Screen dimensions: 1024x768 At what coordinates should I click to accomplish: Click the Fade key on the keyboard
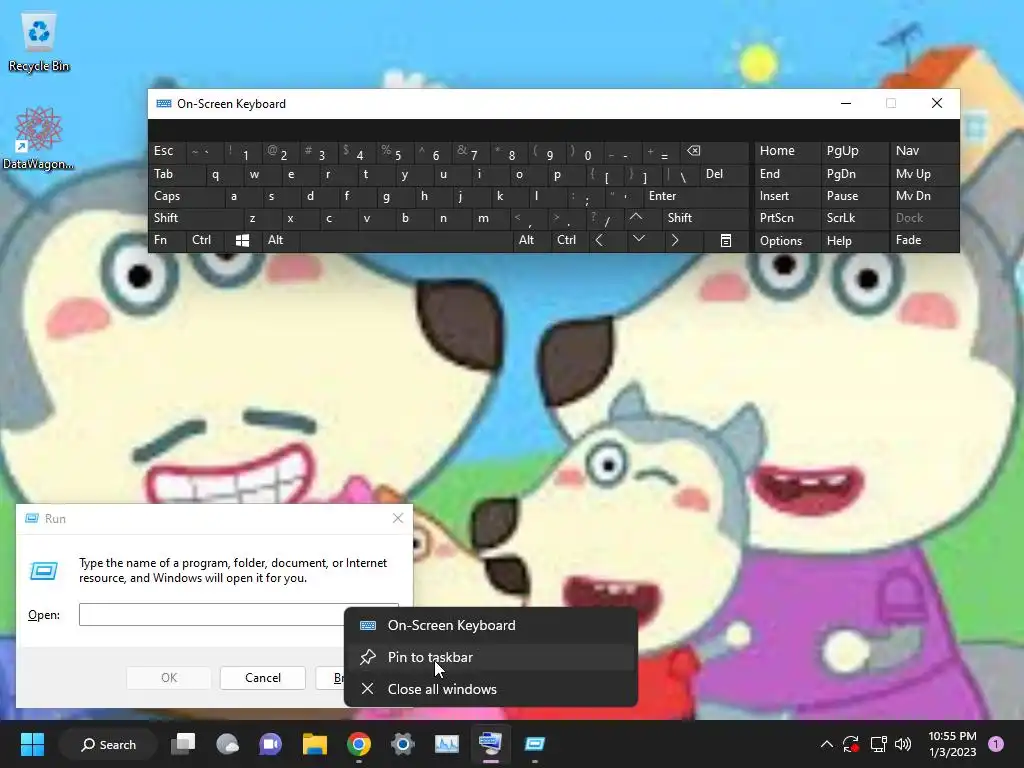[x=923, y=240]
